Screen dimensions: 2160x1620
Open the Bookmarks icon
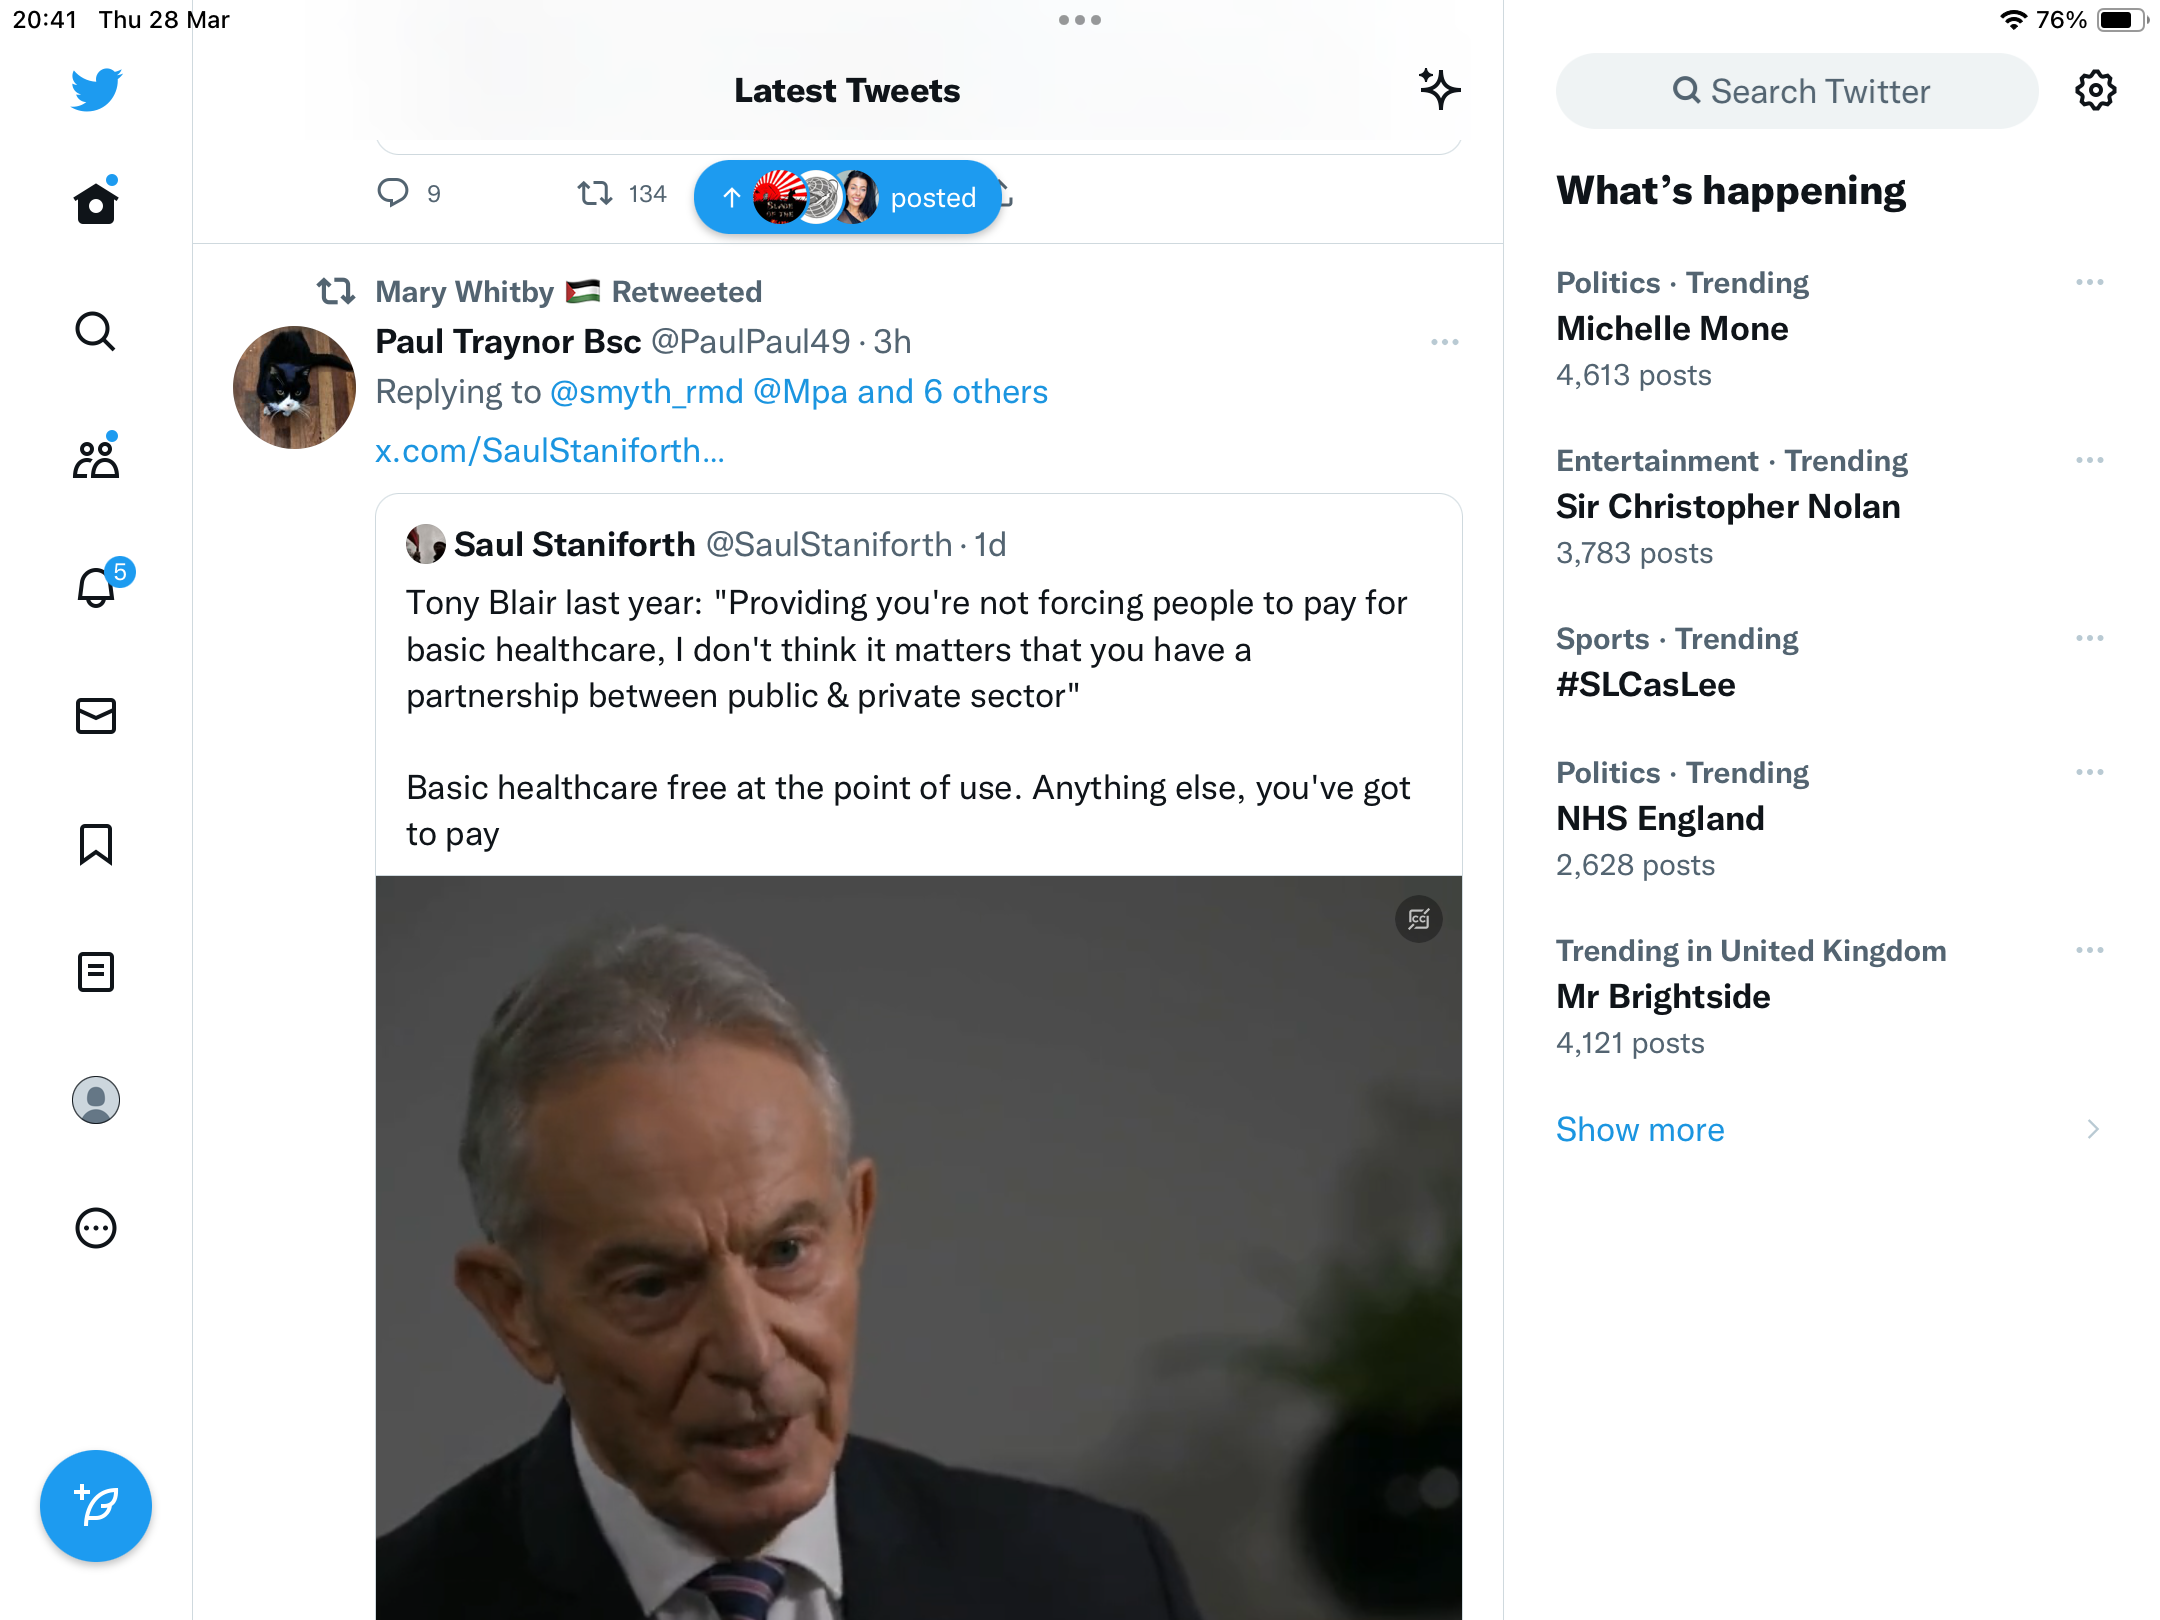coord(96,844)
